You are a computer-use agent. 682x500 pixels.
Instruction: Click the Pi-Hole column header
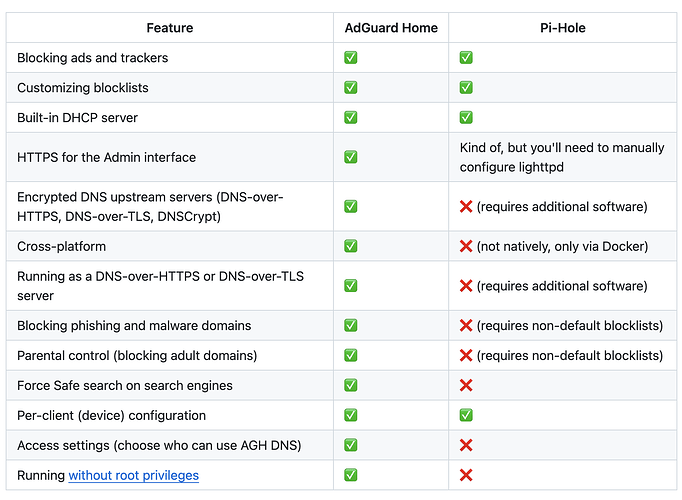click(562, 28)
